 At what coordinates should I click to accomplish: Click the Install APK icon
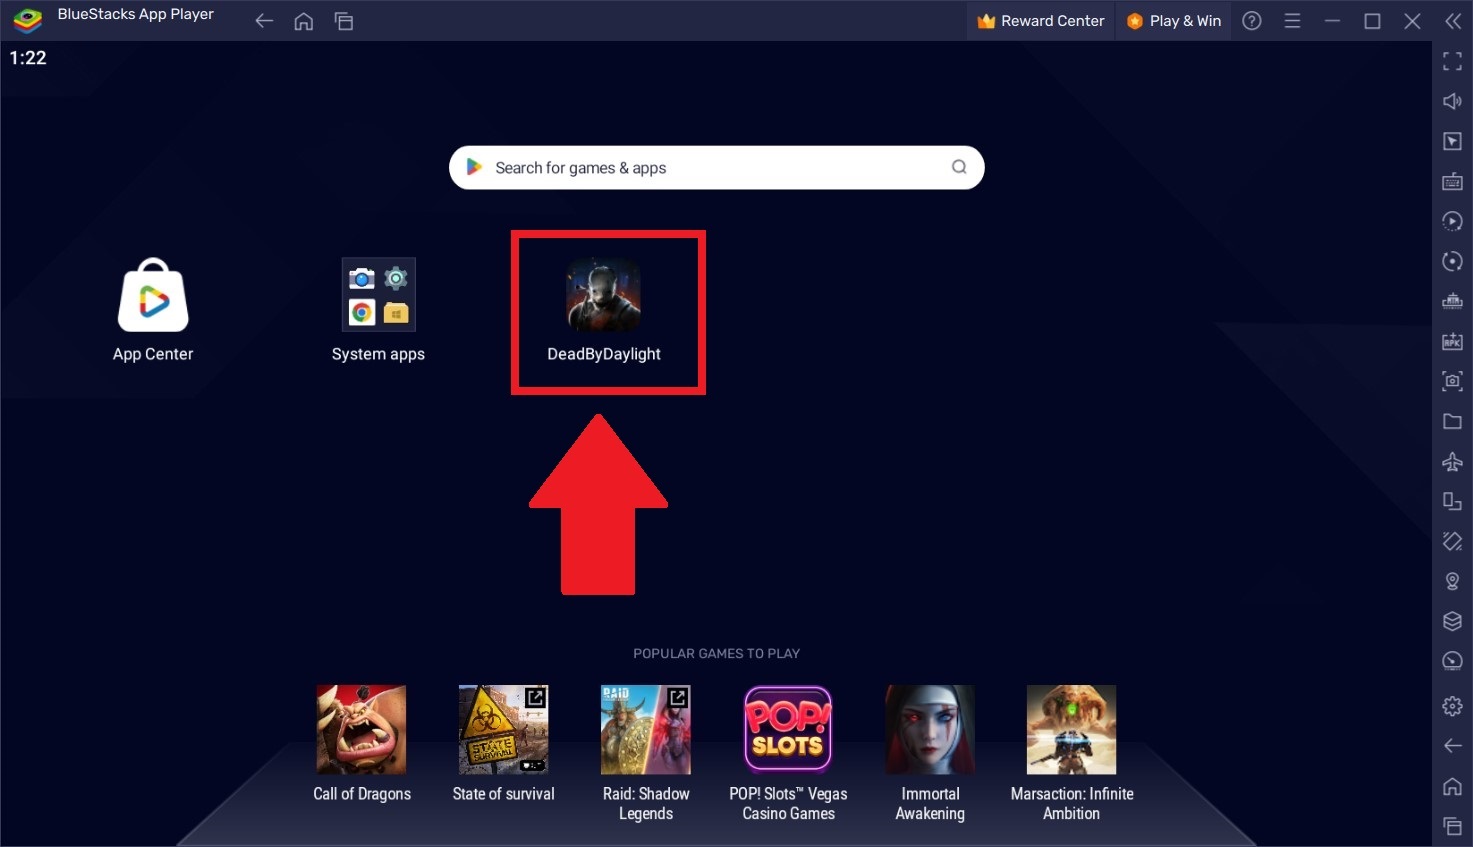coord(1453,341)
